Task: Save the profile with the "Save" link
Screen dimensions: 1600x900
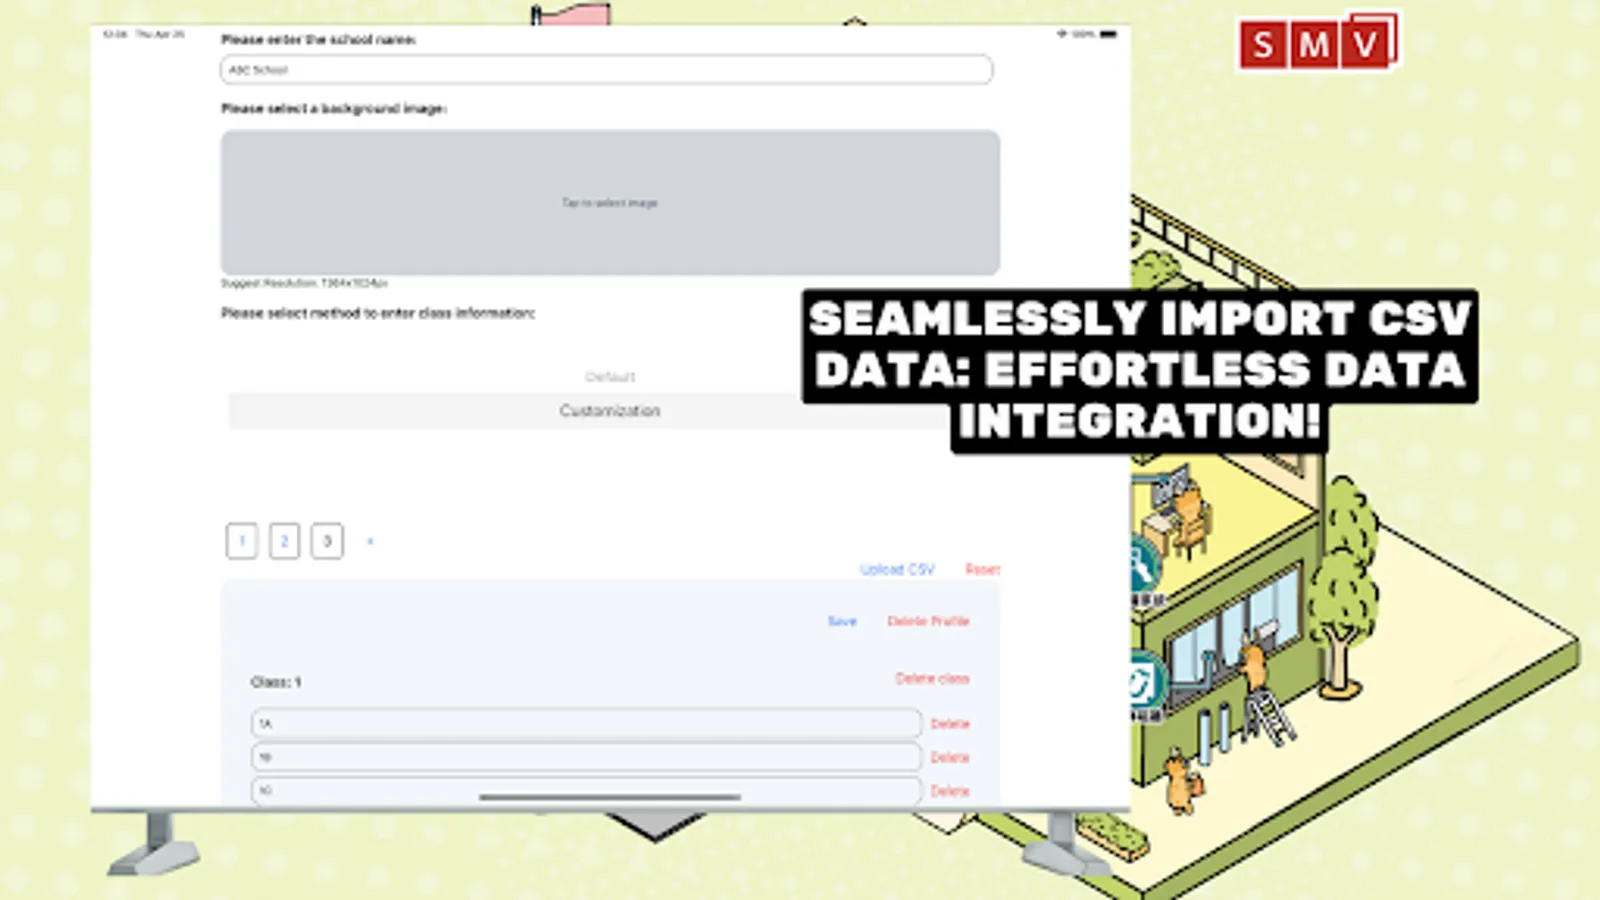Action: point(841,621)
